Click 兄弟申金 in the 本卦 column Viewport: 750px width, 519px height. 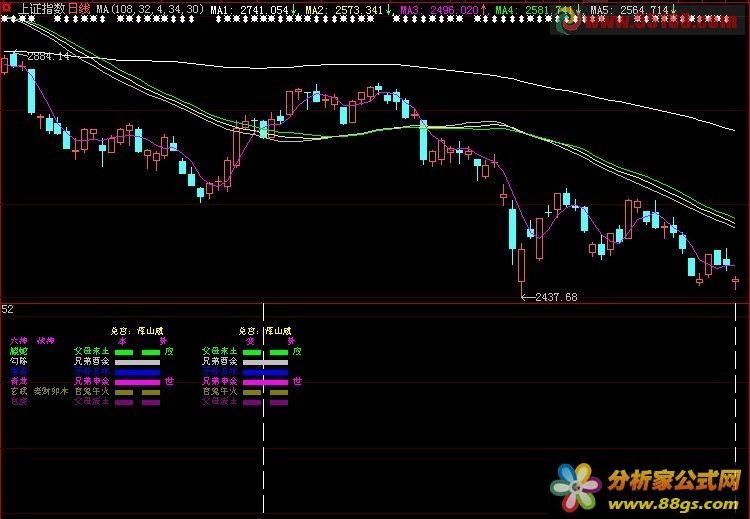(91, 381)
